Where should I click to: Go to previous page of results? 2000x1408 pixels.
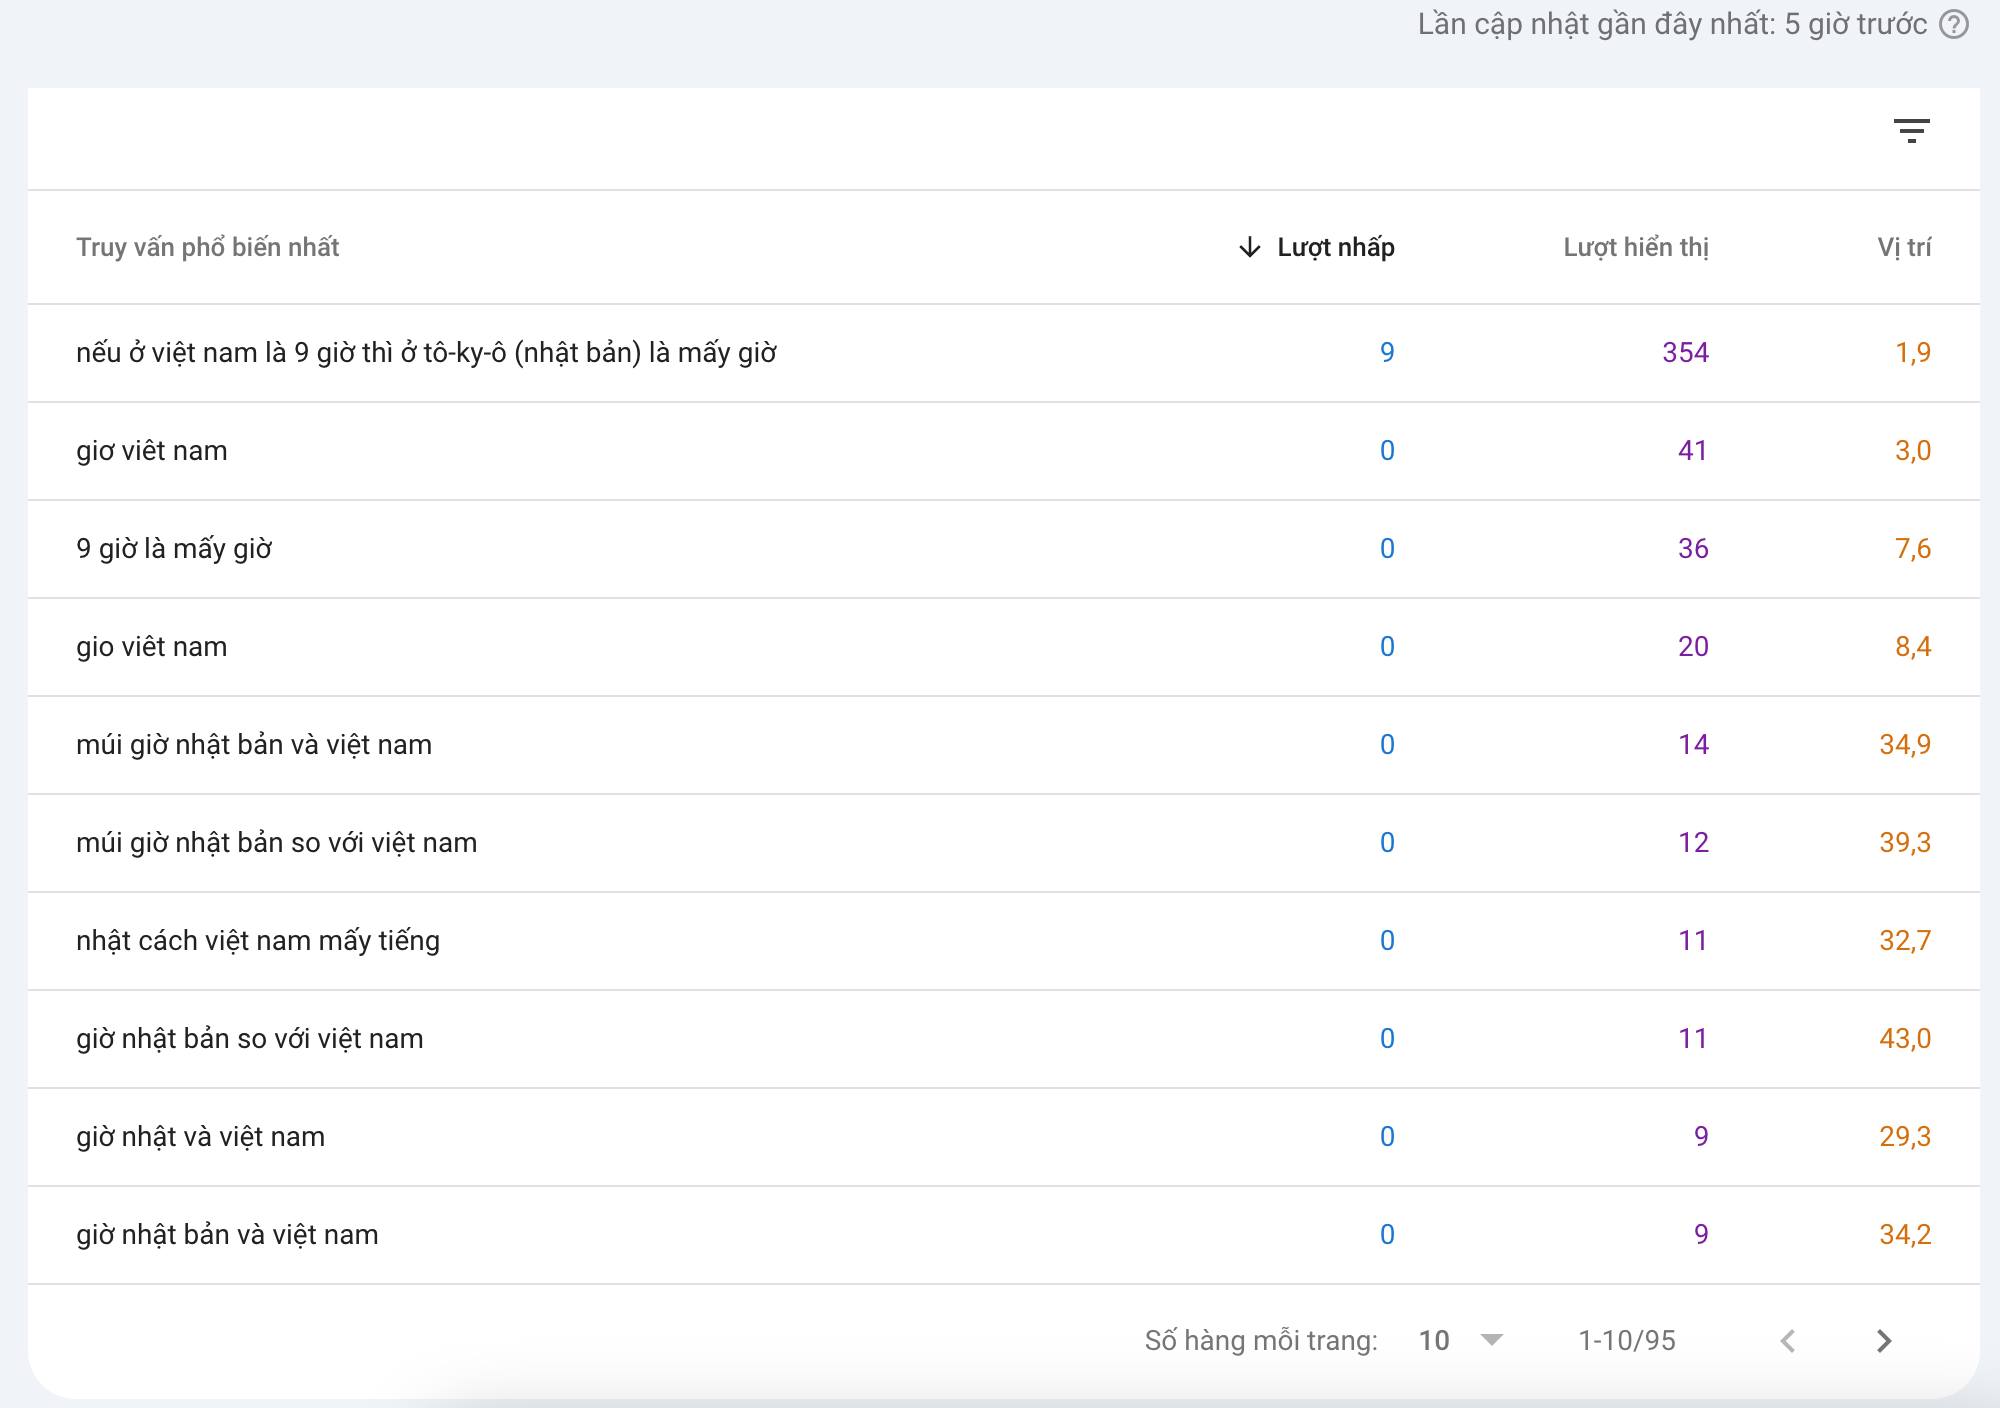(x=1788, y=1341)
